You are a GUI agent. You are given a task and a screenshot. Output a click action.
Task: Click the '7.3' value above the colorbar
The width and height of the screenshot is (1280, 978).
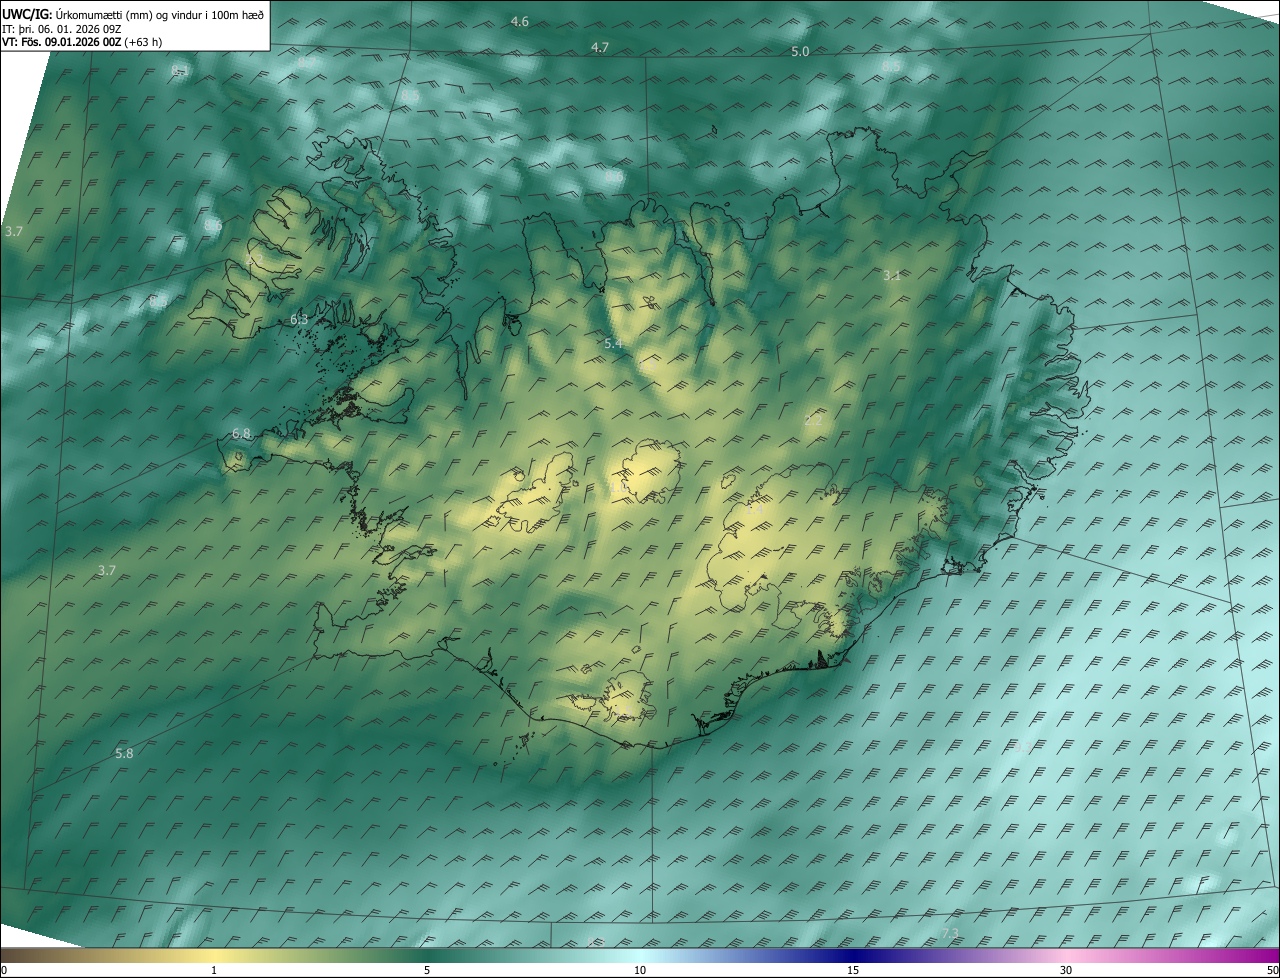pyautogui.click(x=950, y=933)
